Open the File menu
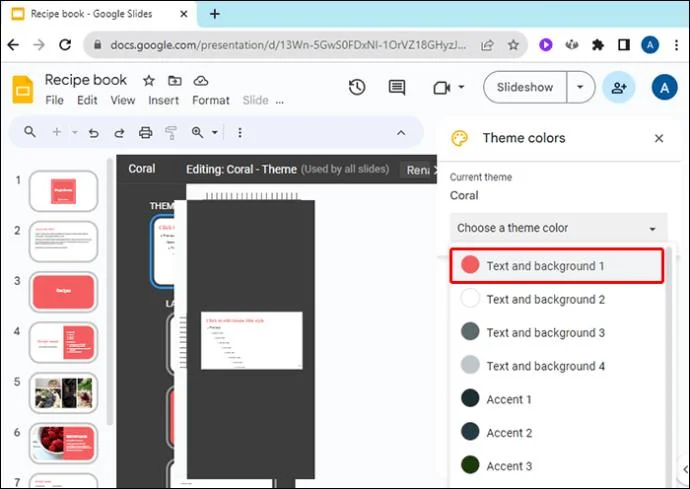 [x=55, y=100]
